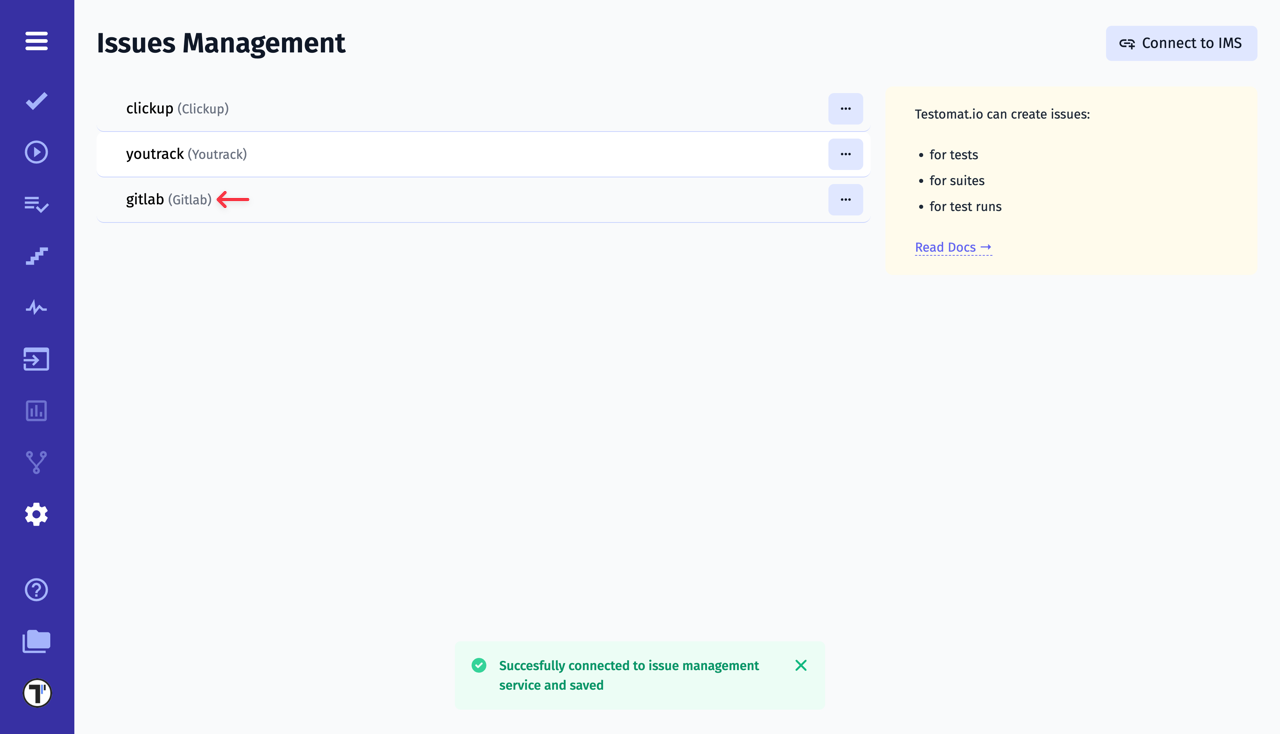Open actions menu for gitlab integration

[845, 199]
